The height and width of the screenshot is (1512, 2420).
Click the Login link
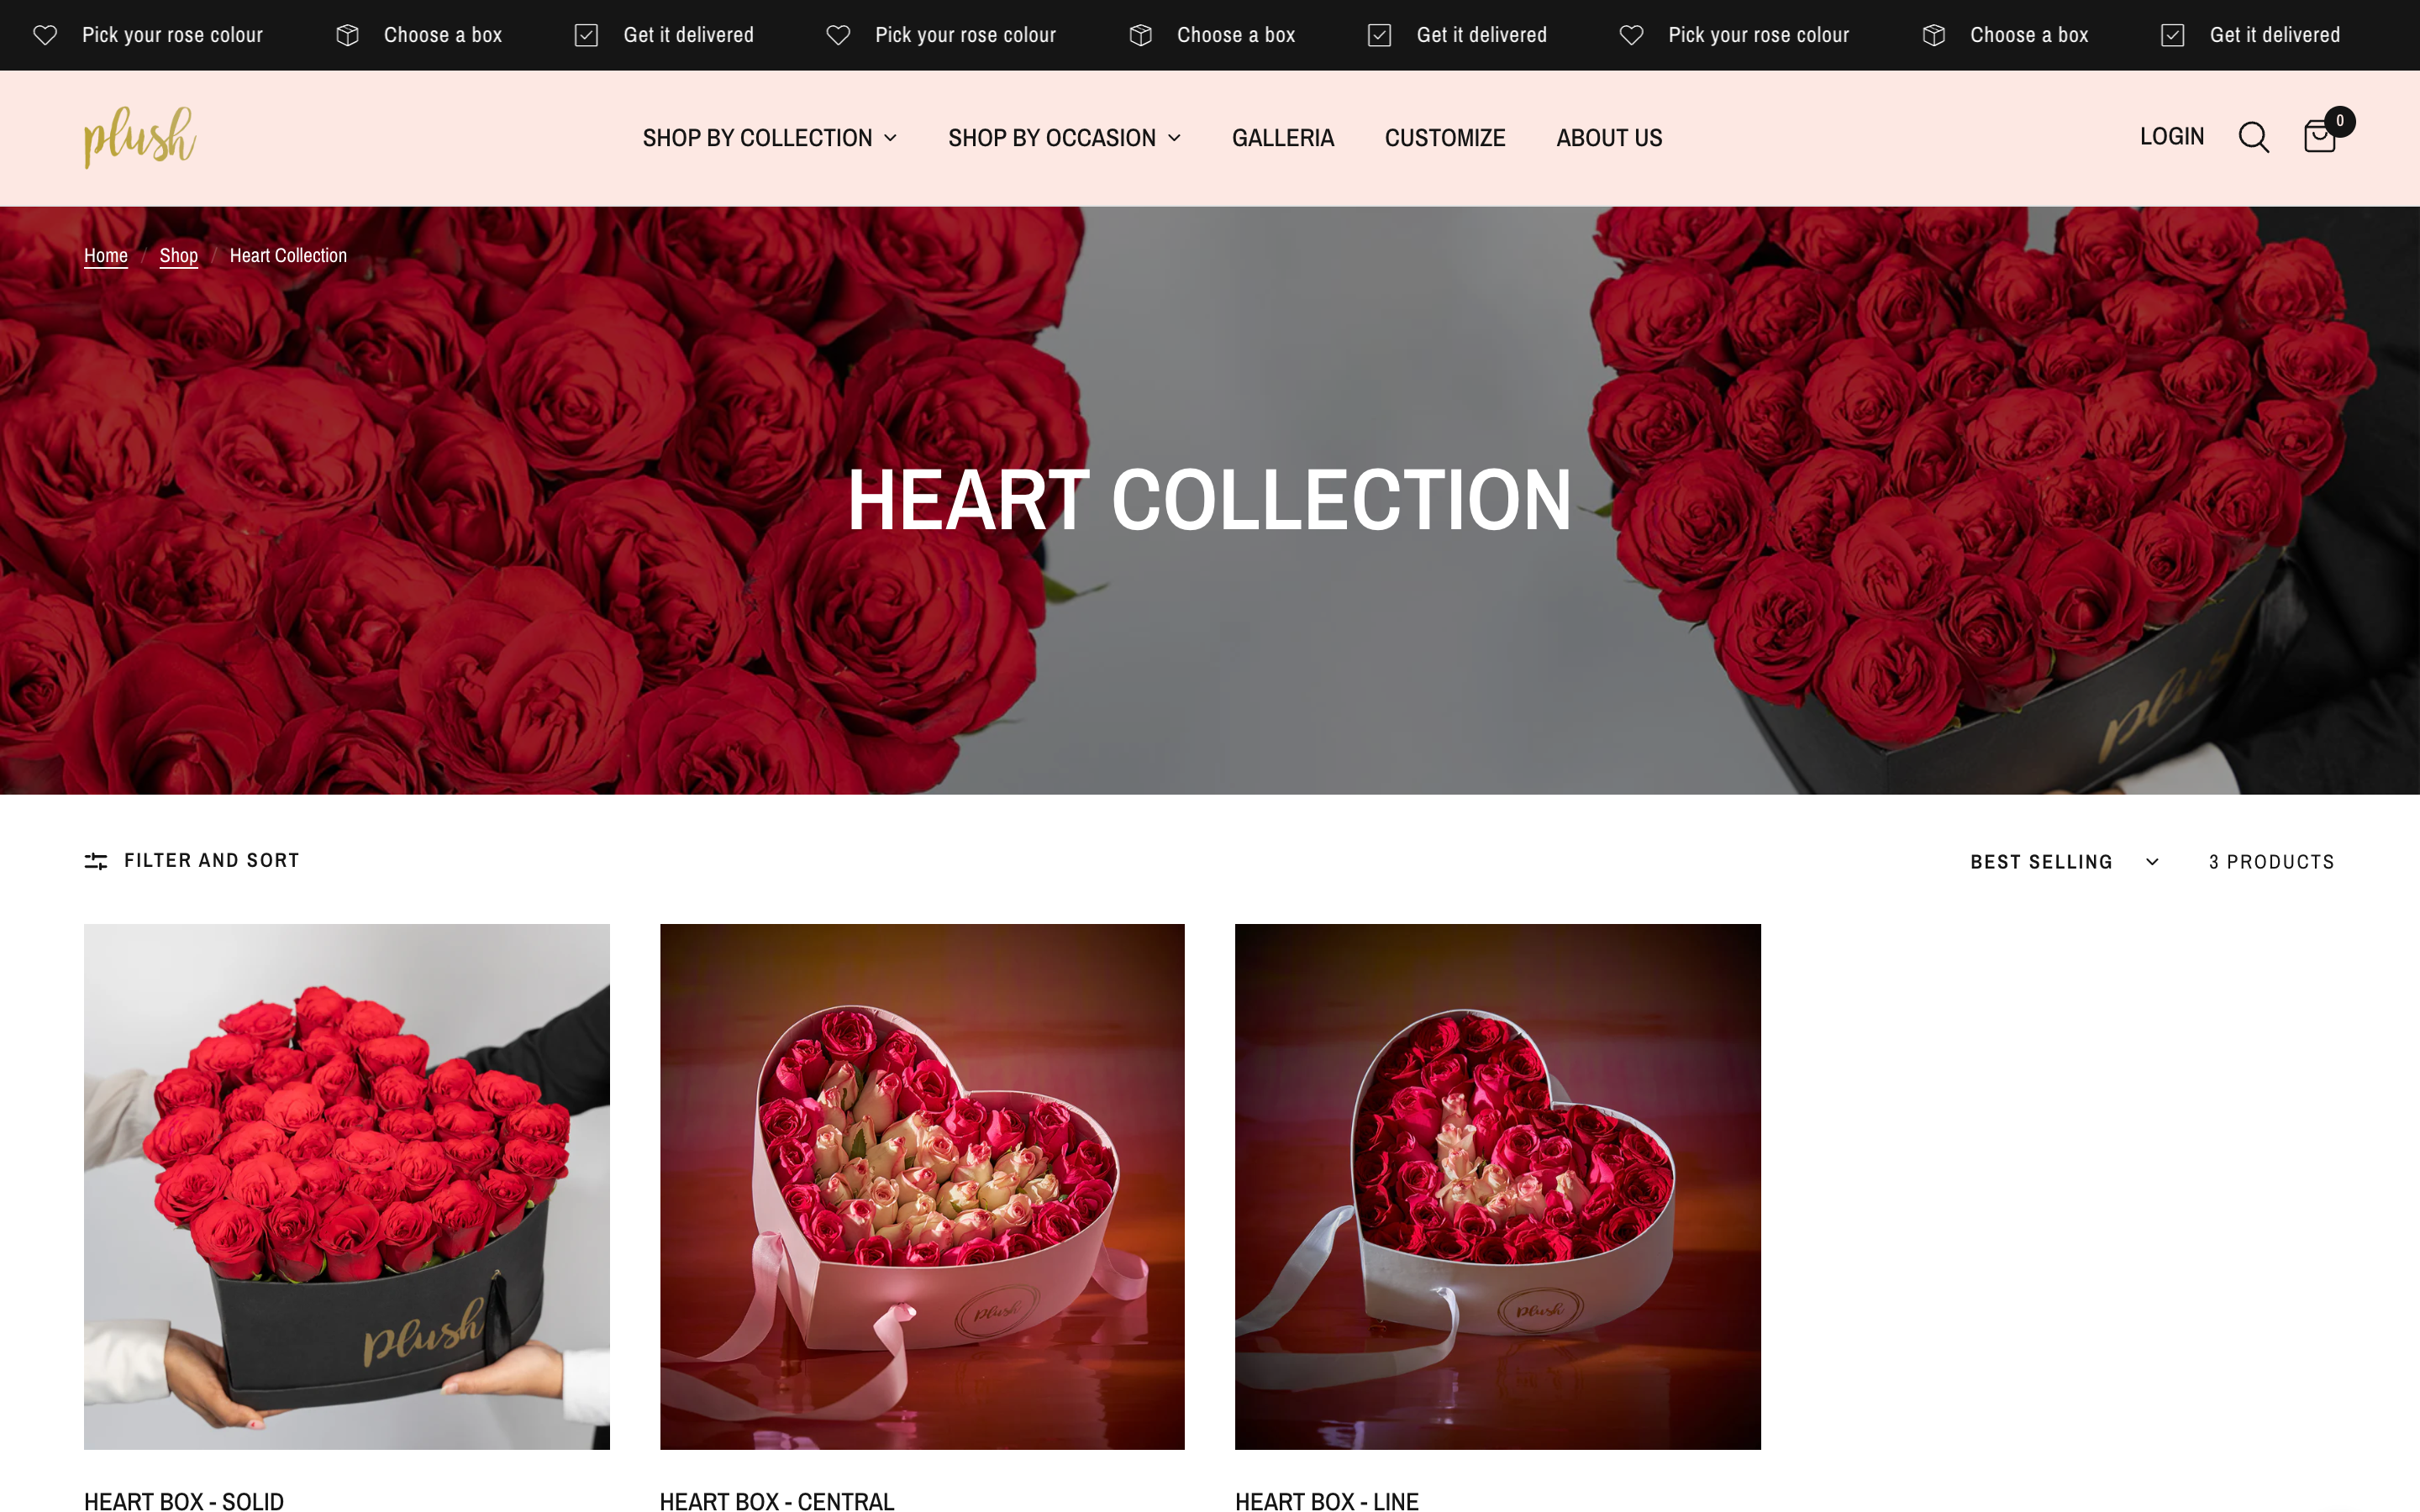point(2172,136)
